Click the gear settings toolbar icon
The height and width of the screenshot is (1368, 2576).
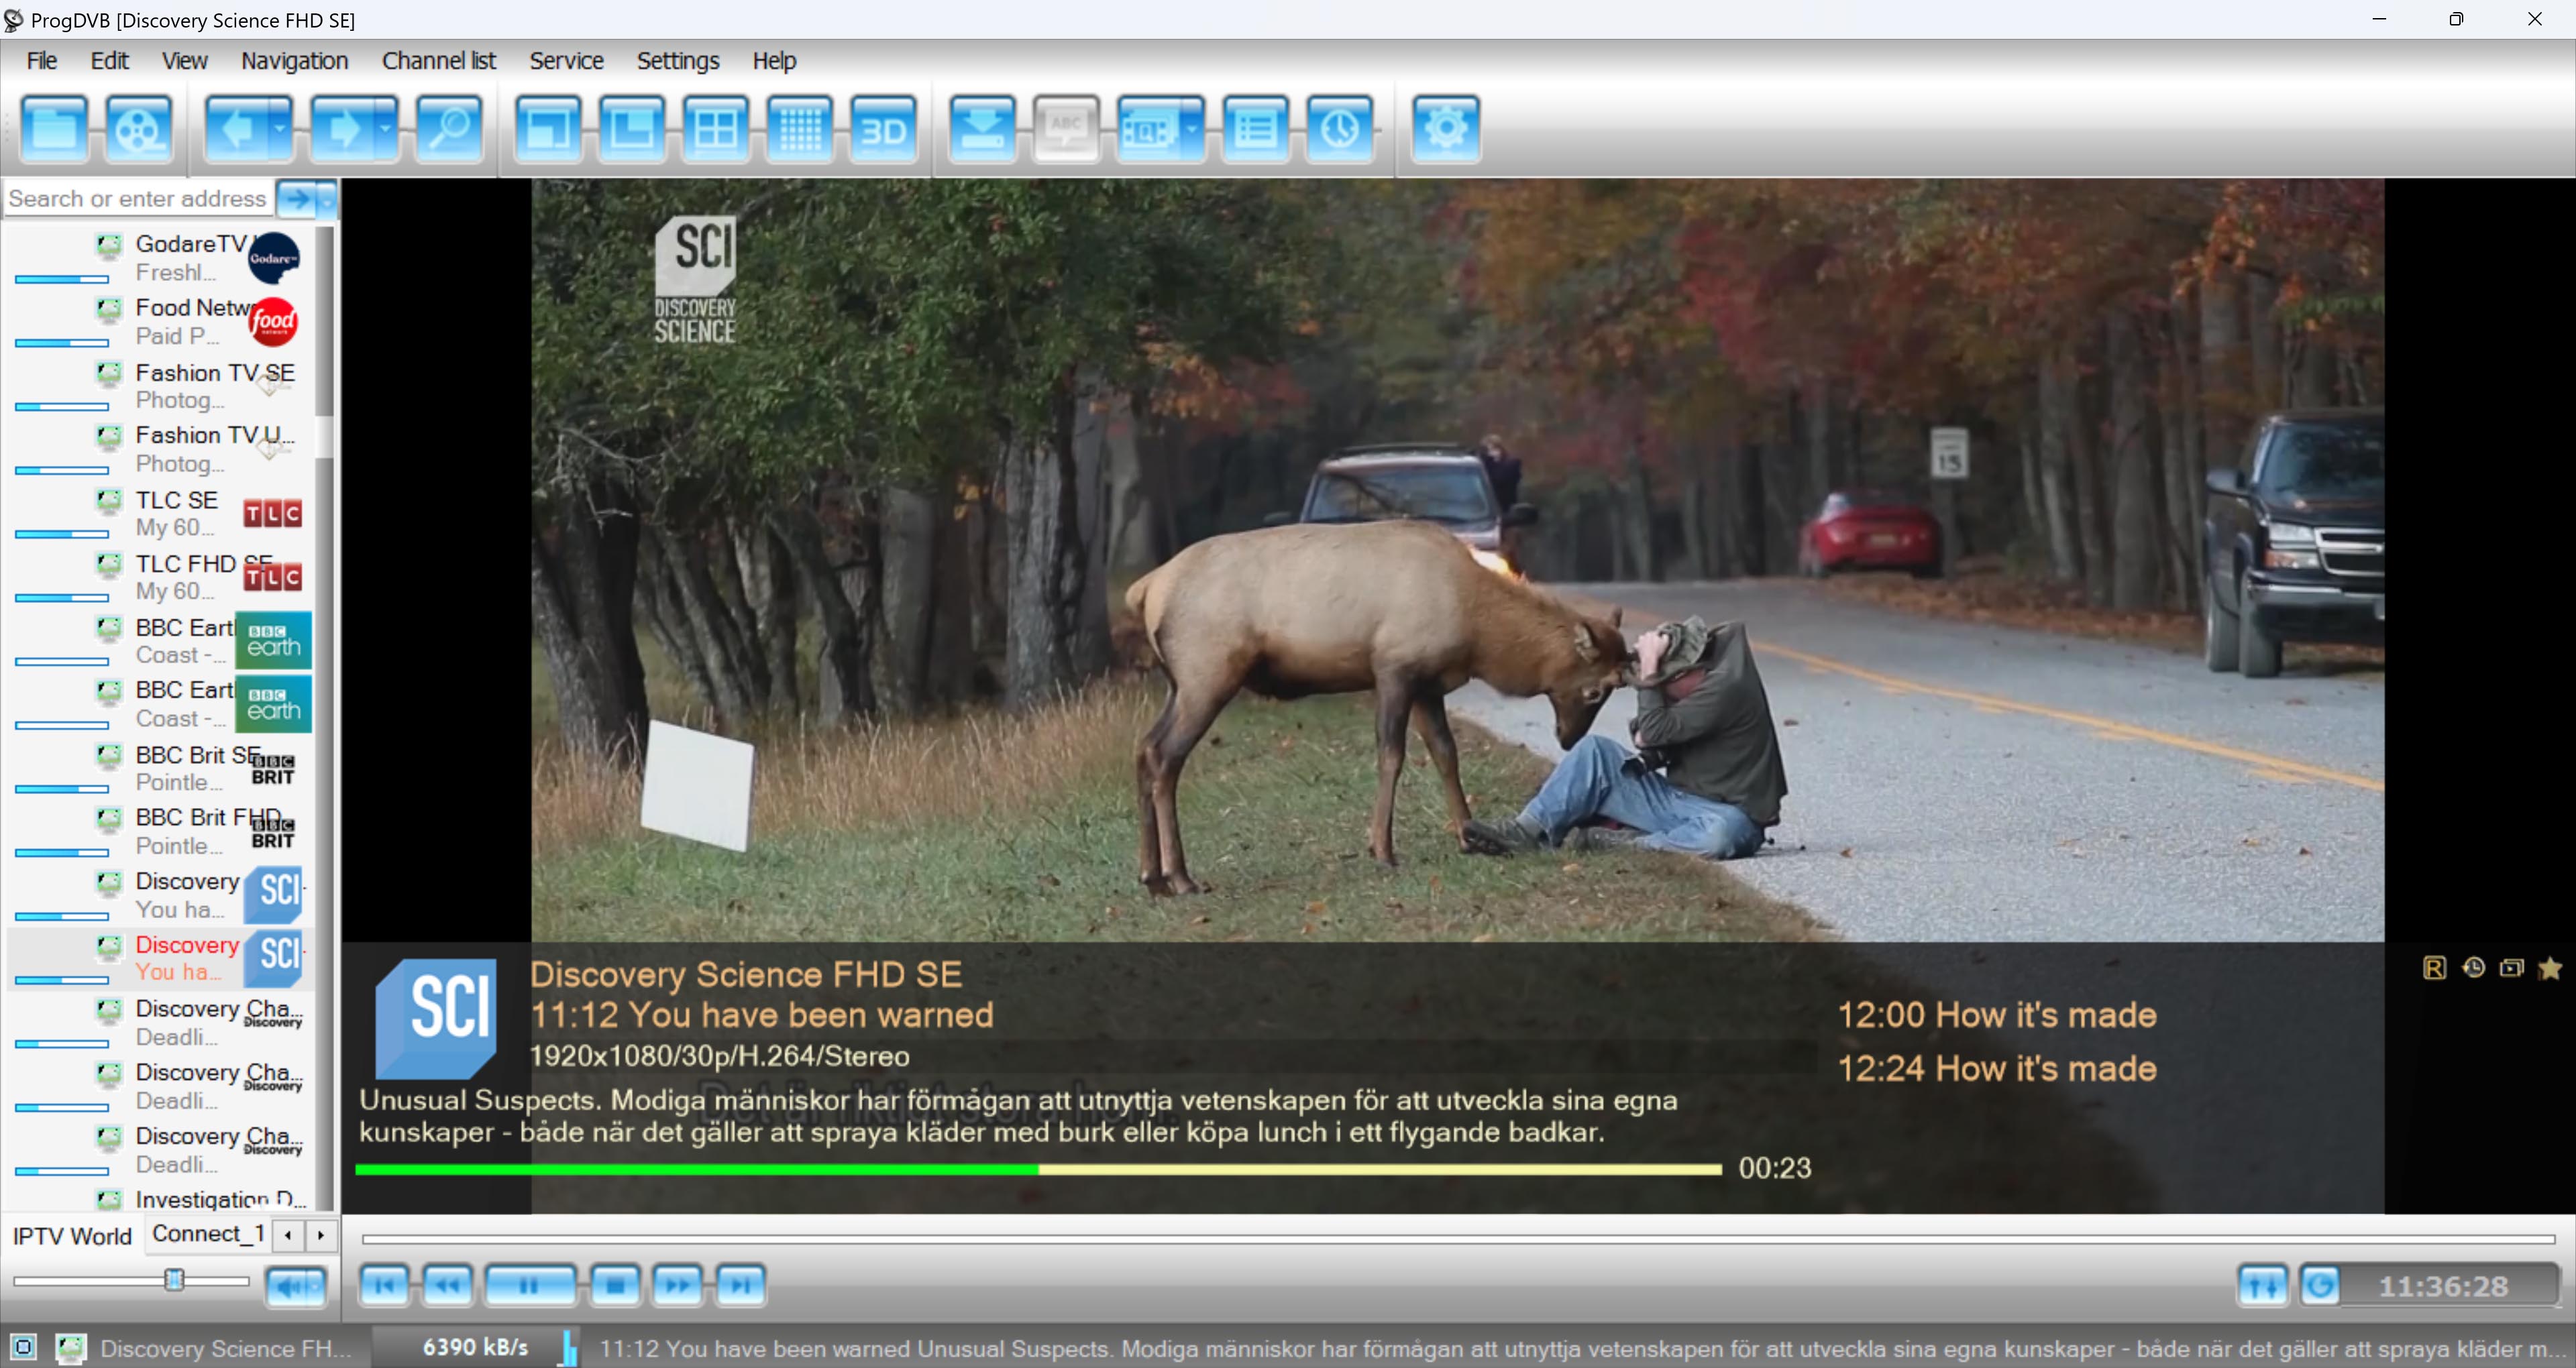coord(1445,128)
